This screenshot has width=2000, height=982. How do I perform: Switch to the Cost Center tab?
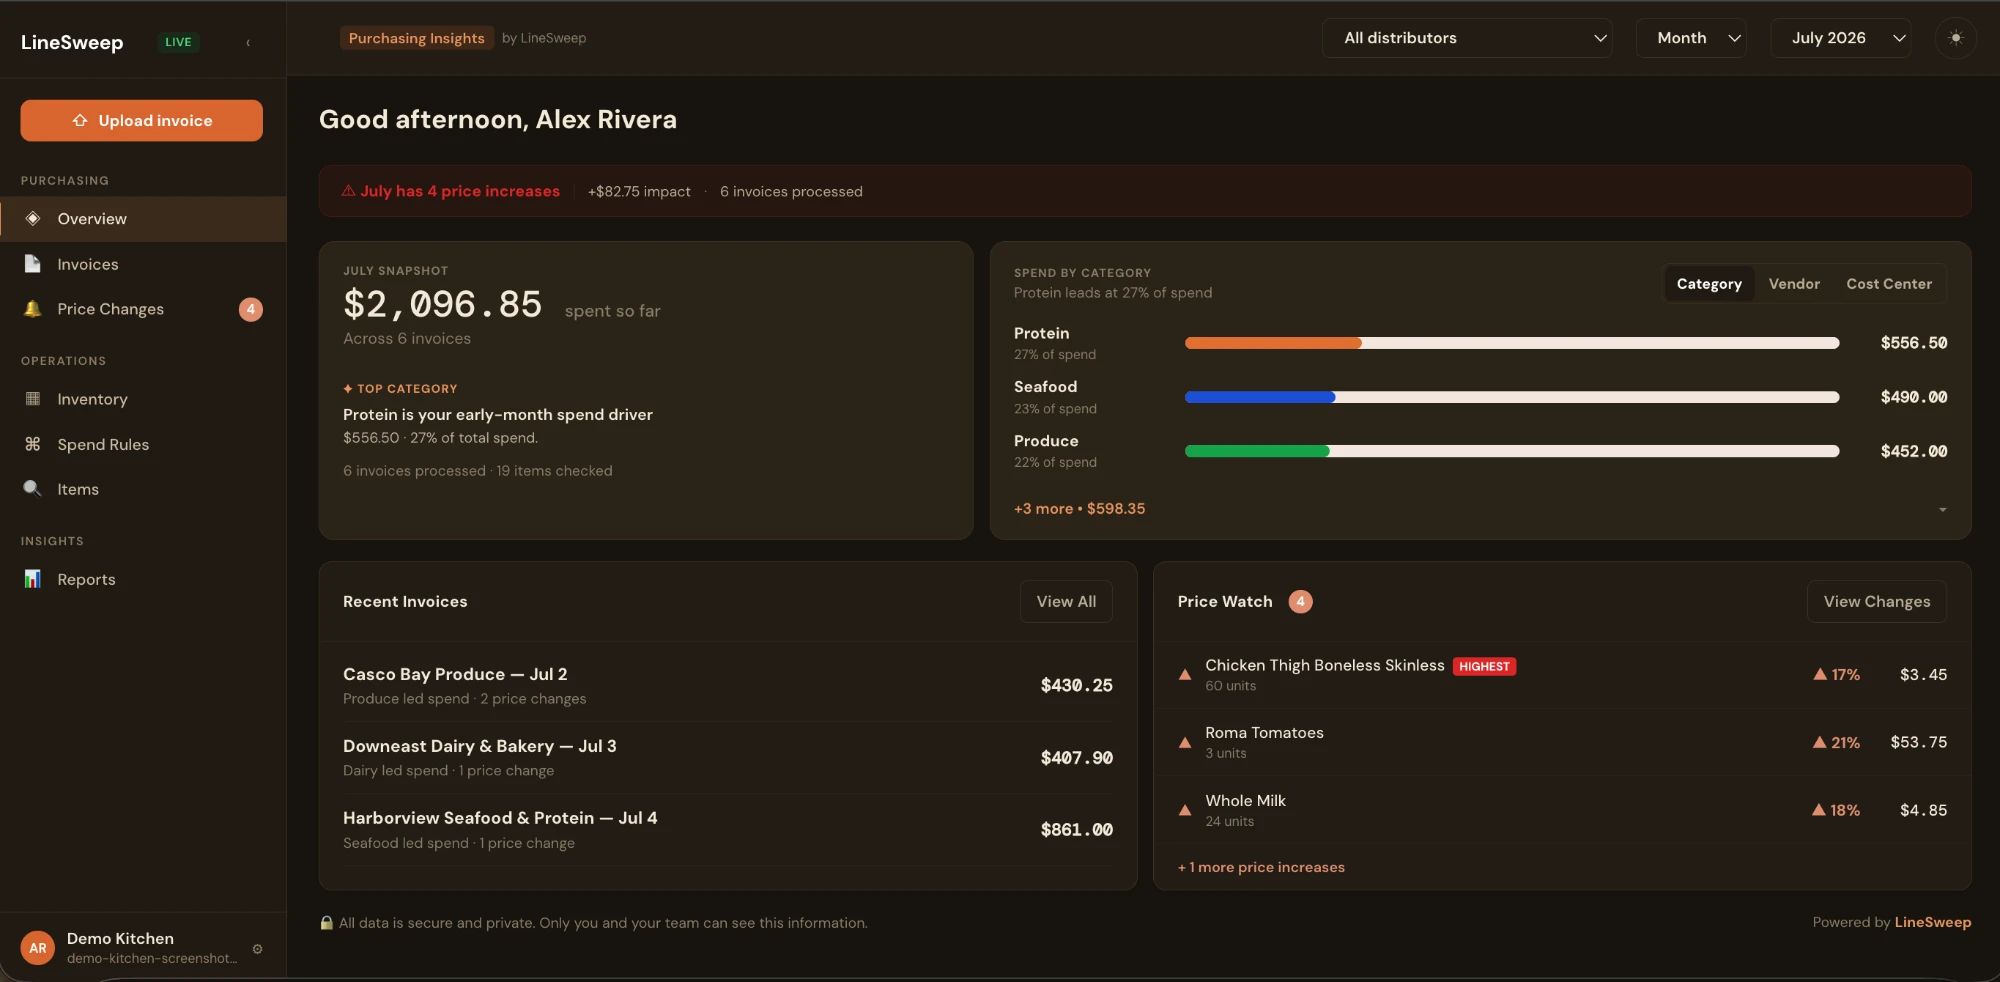click(1889, 284)
